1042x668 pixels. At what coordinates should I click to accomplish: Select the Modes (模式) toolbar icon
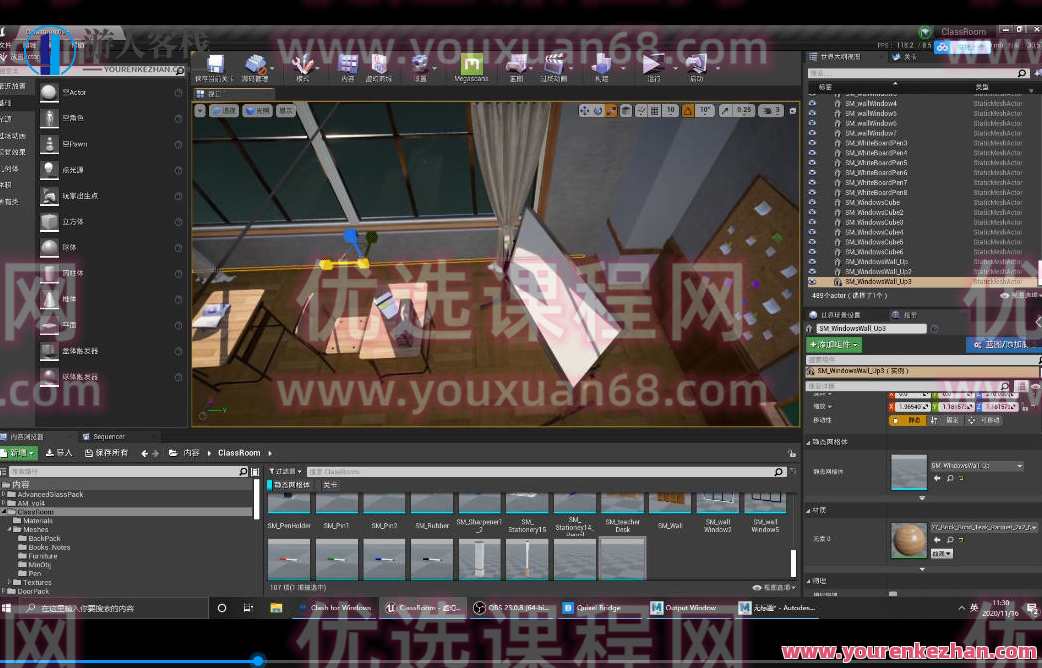pyautogui.click(x=302, y=67)
